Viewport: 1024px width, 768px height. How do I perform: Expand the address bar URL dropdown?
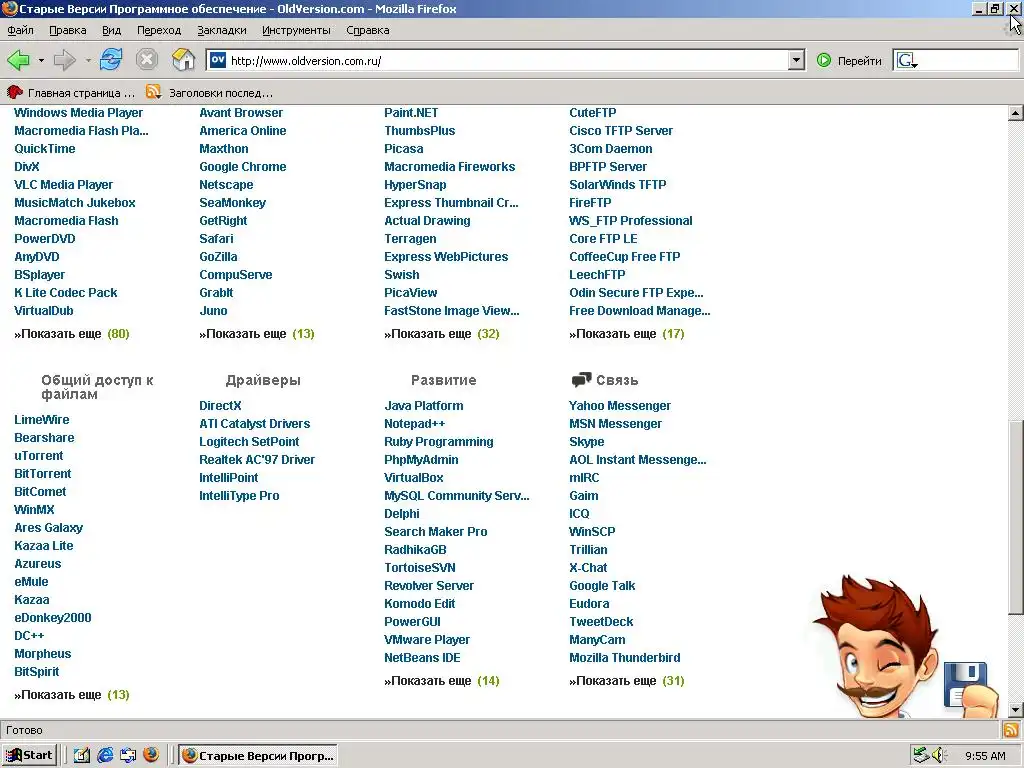(795, 60)
